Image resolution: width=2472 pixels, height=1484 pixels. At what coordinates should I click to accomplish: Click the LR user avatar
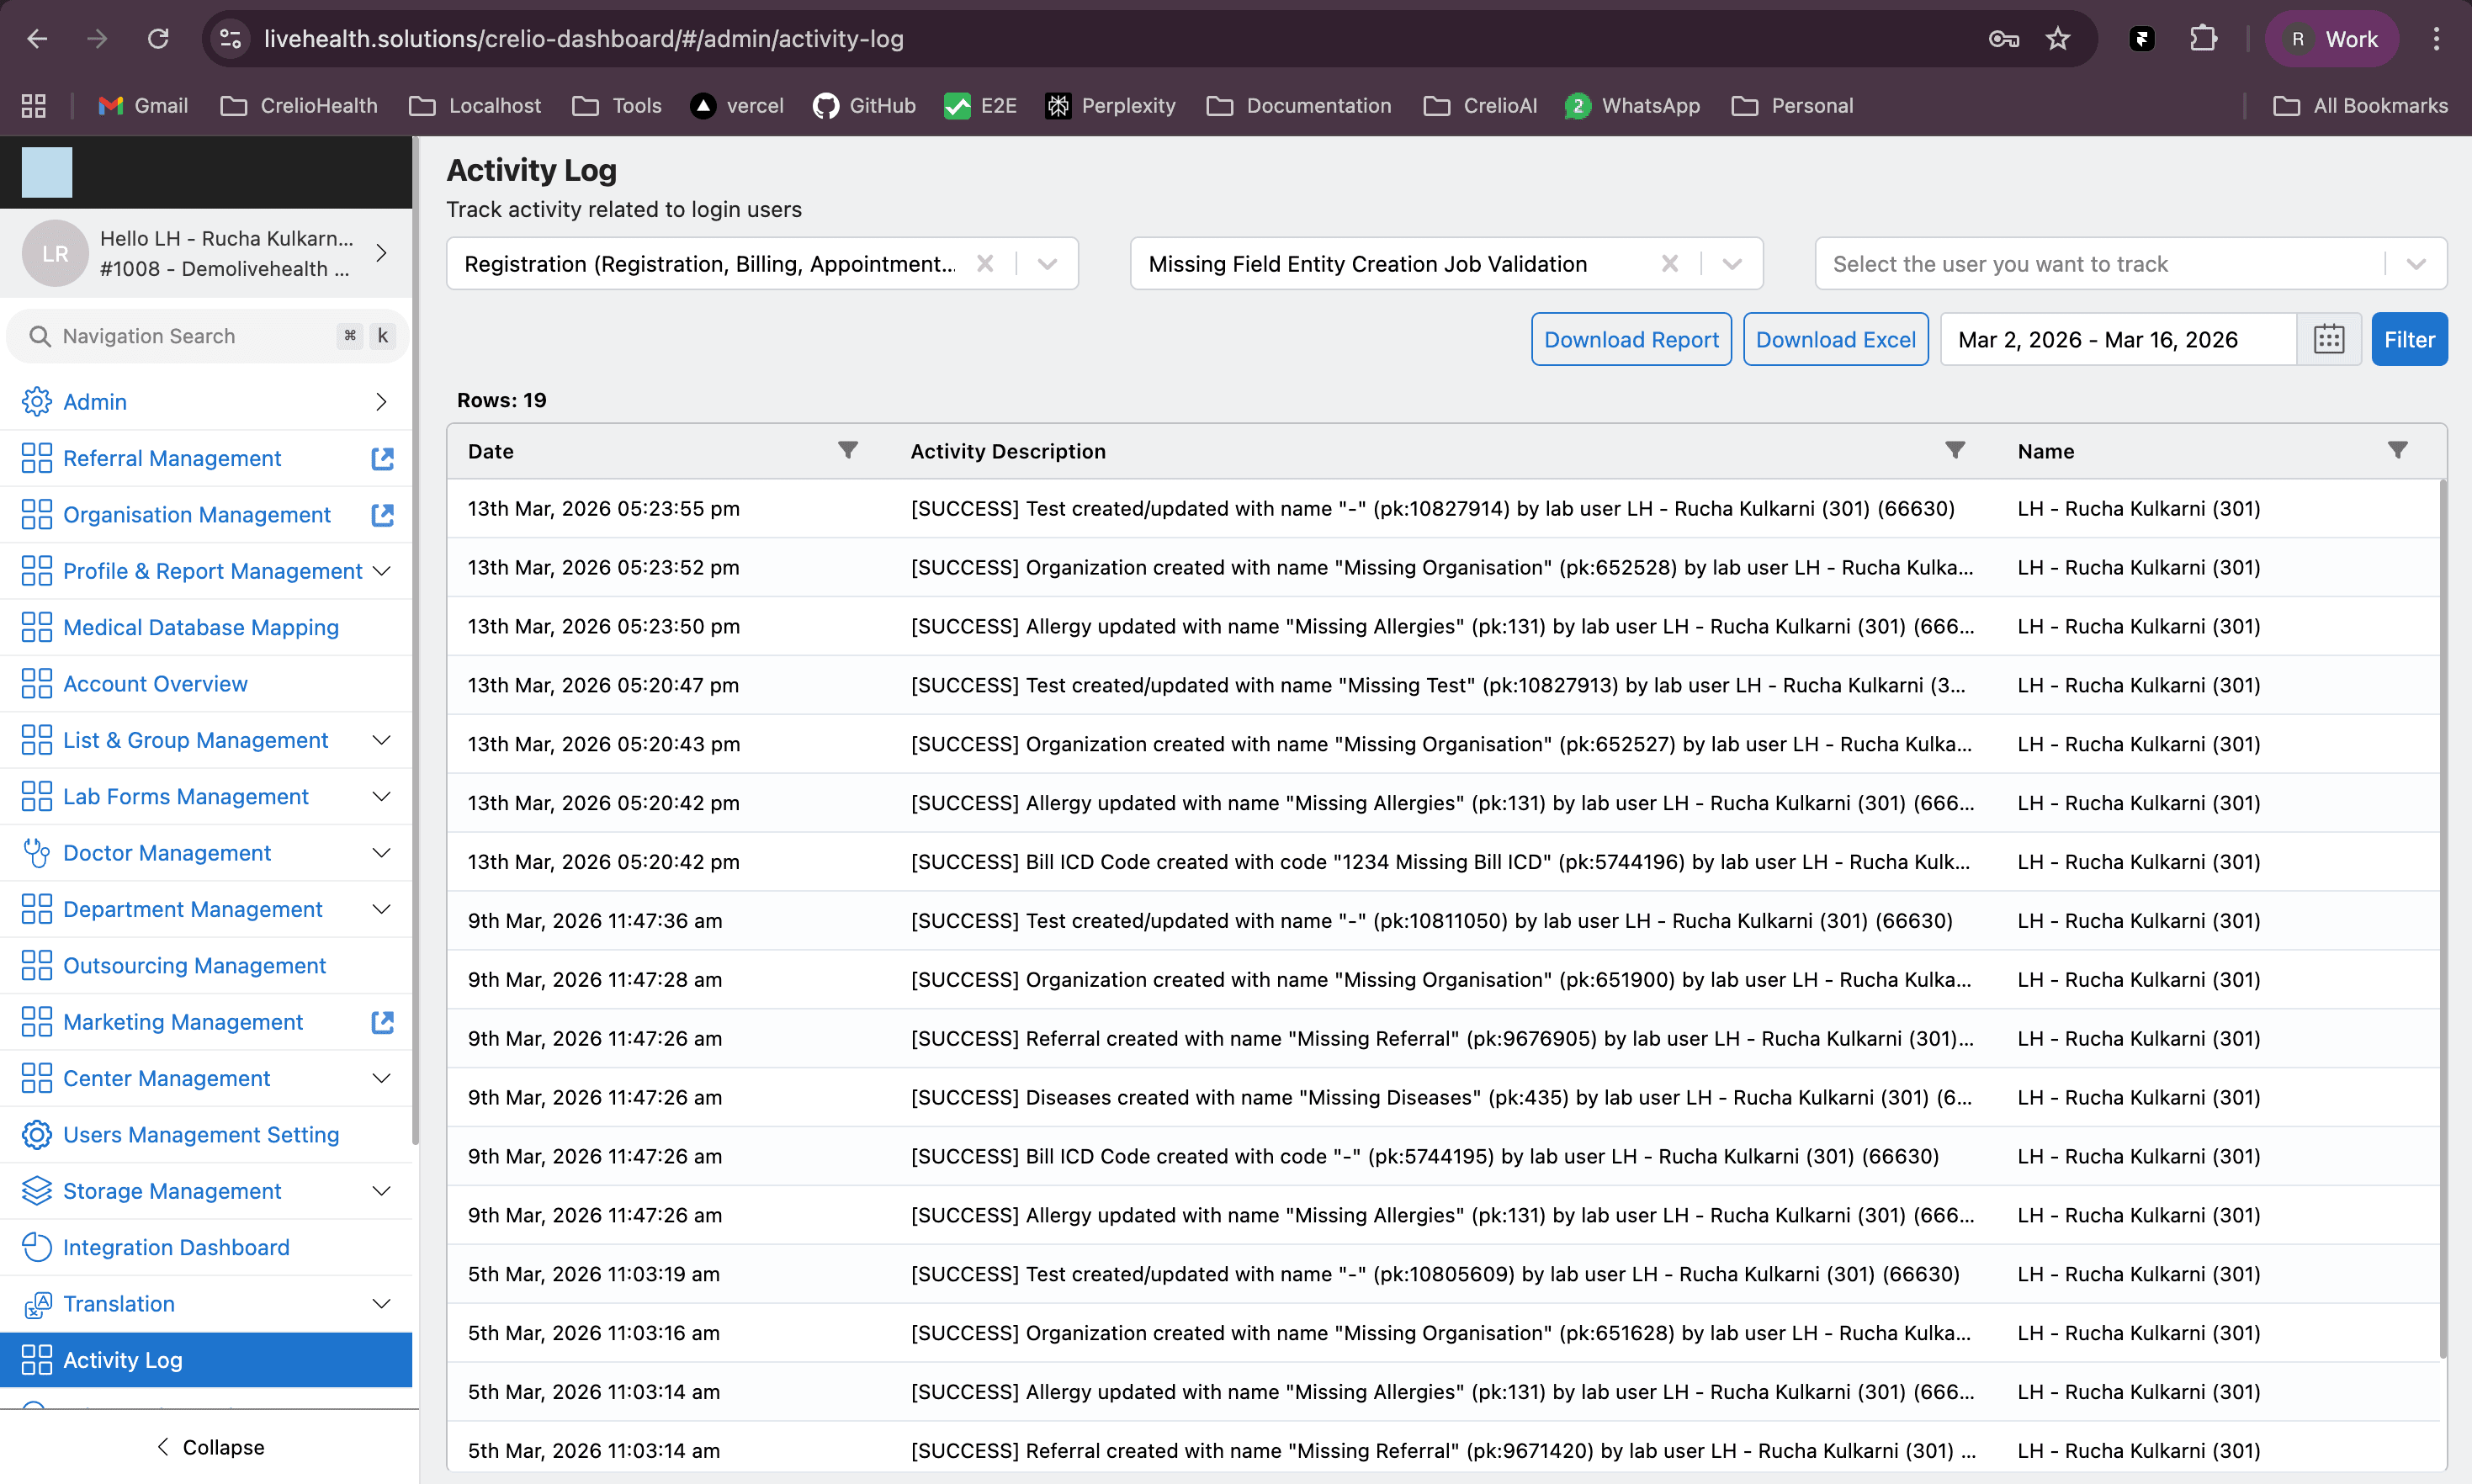[55, 253]
